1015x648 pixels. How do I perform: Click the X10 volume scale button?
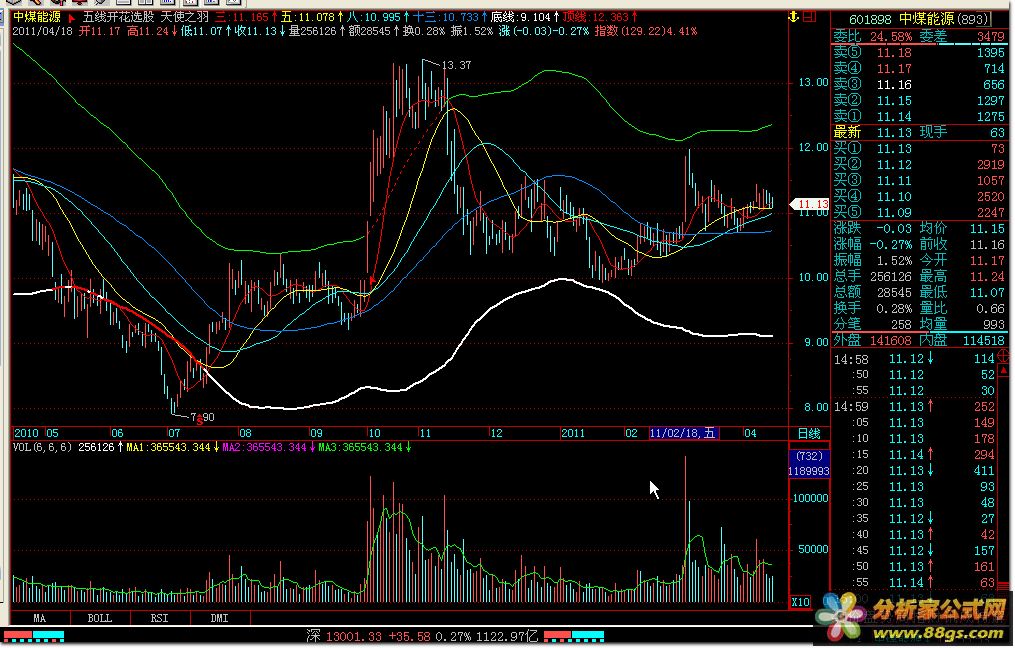click(x=800, y=602)
